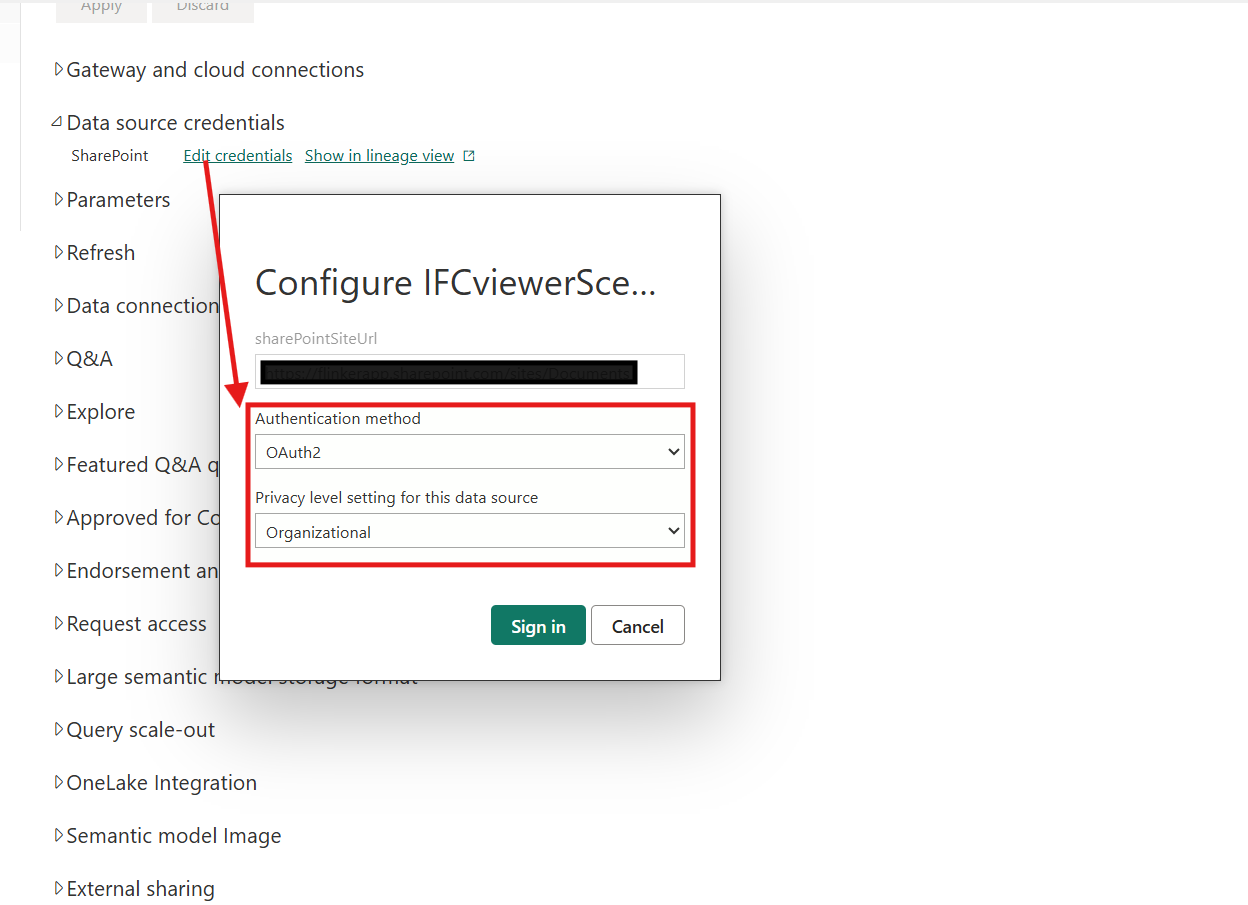Expand Gateway and cloud connections section
This screenshot has width=1248, height=905.
click(x=210, y=70)
